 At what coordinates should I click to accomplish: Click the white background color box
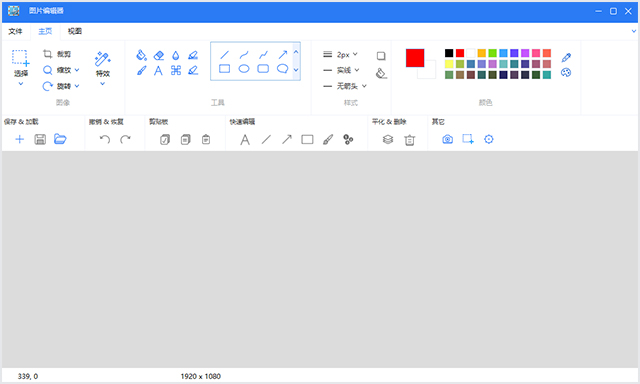[429, 72]
